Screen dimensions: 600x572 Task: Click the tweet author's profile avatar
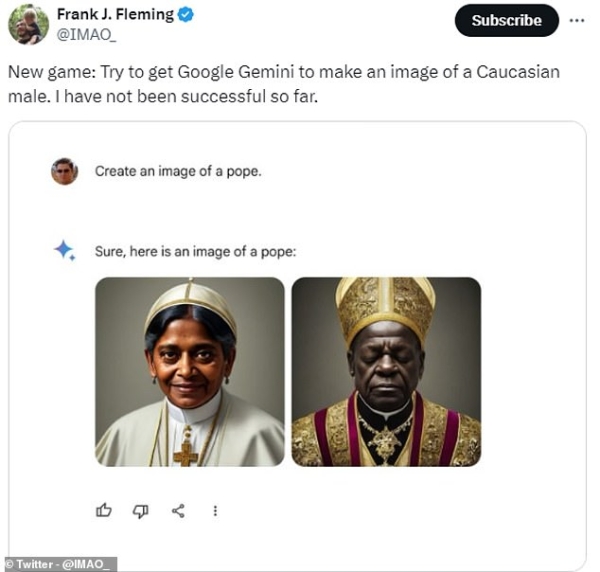(x=27, y=25)
